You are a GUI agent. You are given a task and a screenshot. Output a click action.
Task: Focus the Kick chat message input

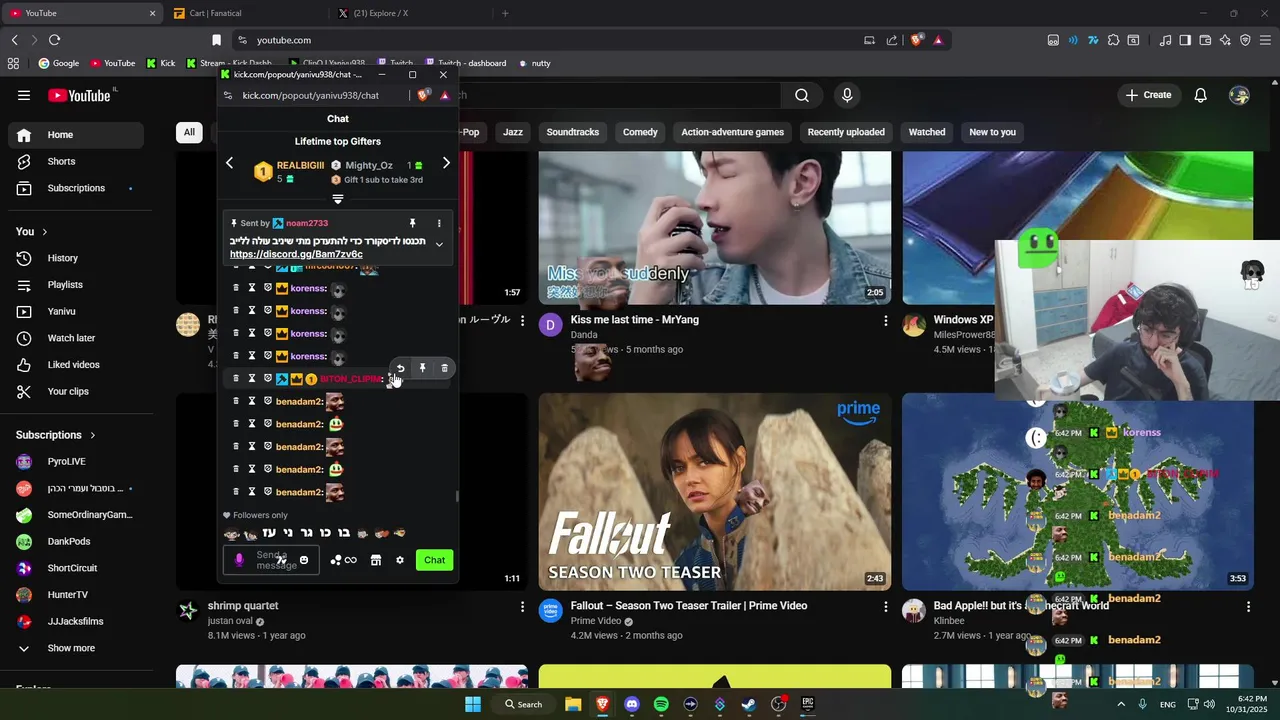tap(271, 560)
